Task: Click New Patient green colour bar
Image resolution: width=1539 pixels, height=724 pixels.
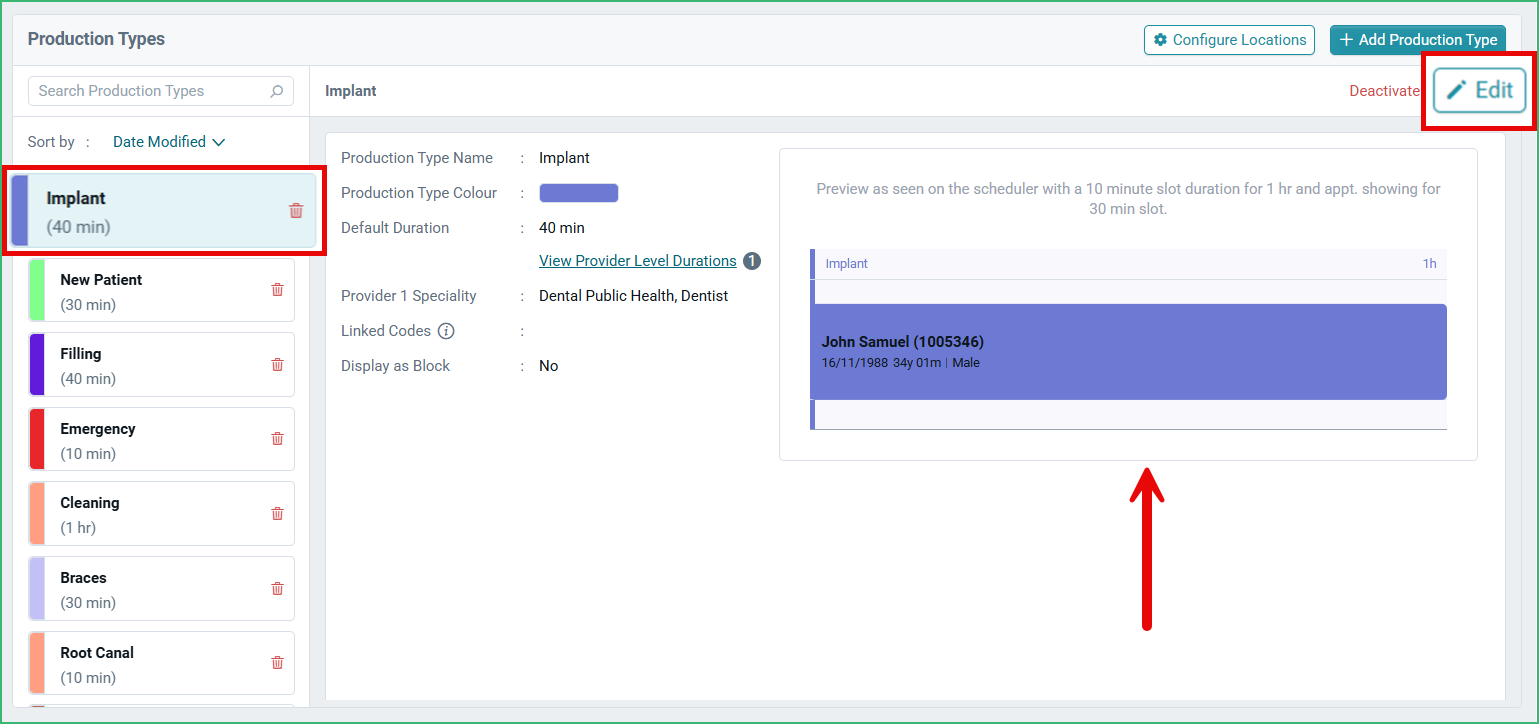Action: (37, 290)
